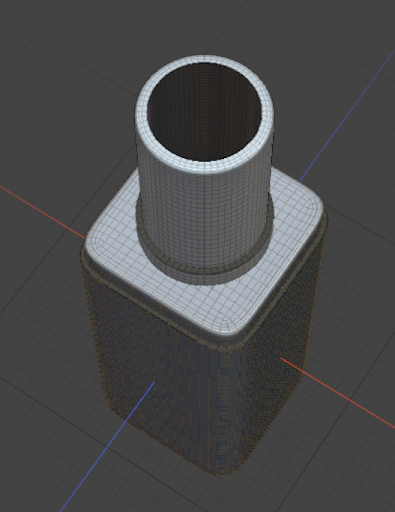Click the red X axis line at left

coord(42,212)
